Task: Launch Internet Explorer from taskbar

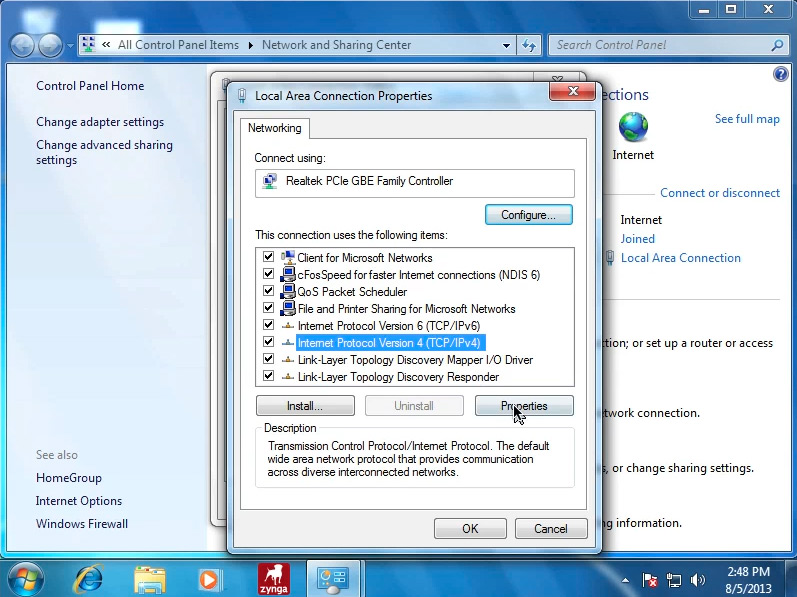Action: 88,579
